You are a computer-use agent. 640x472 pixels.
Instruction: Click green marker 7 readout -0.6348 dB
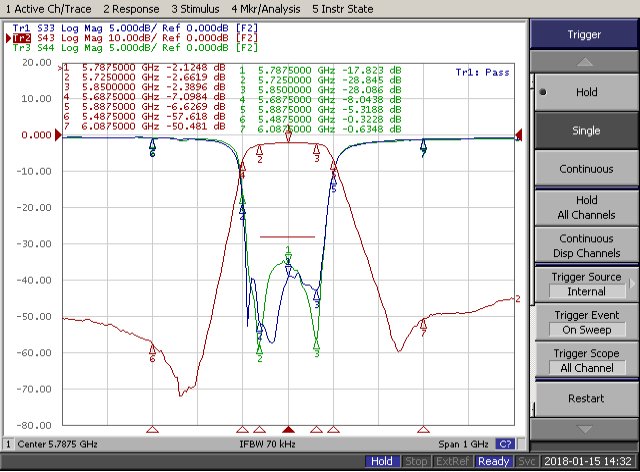tap(320, 129)
